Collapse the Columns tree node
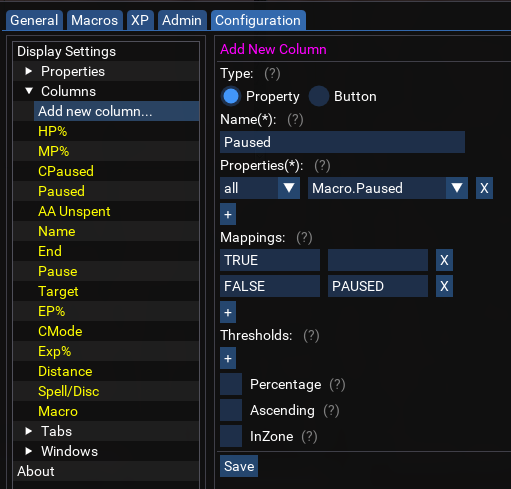511x489 pixels. coord(29,91)
